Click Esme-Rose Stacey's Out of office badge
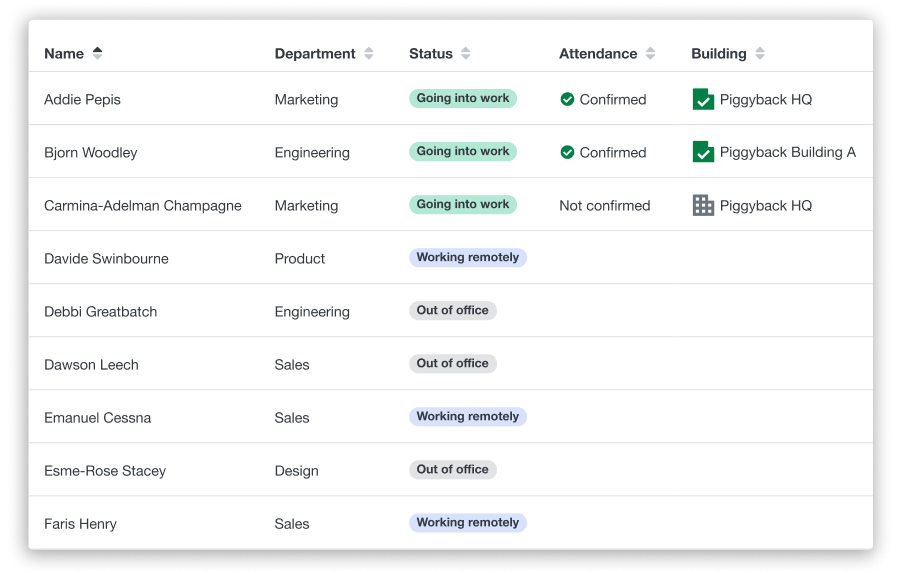This screenshot has height=573, width=900. click(x=452, y=469)
